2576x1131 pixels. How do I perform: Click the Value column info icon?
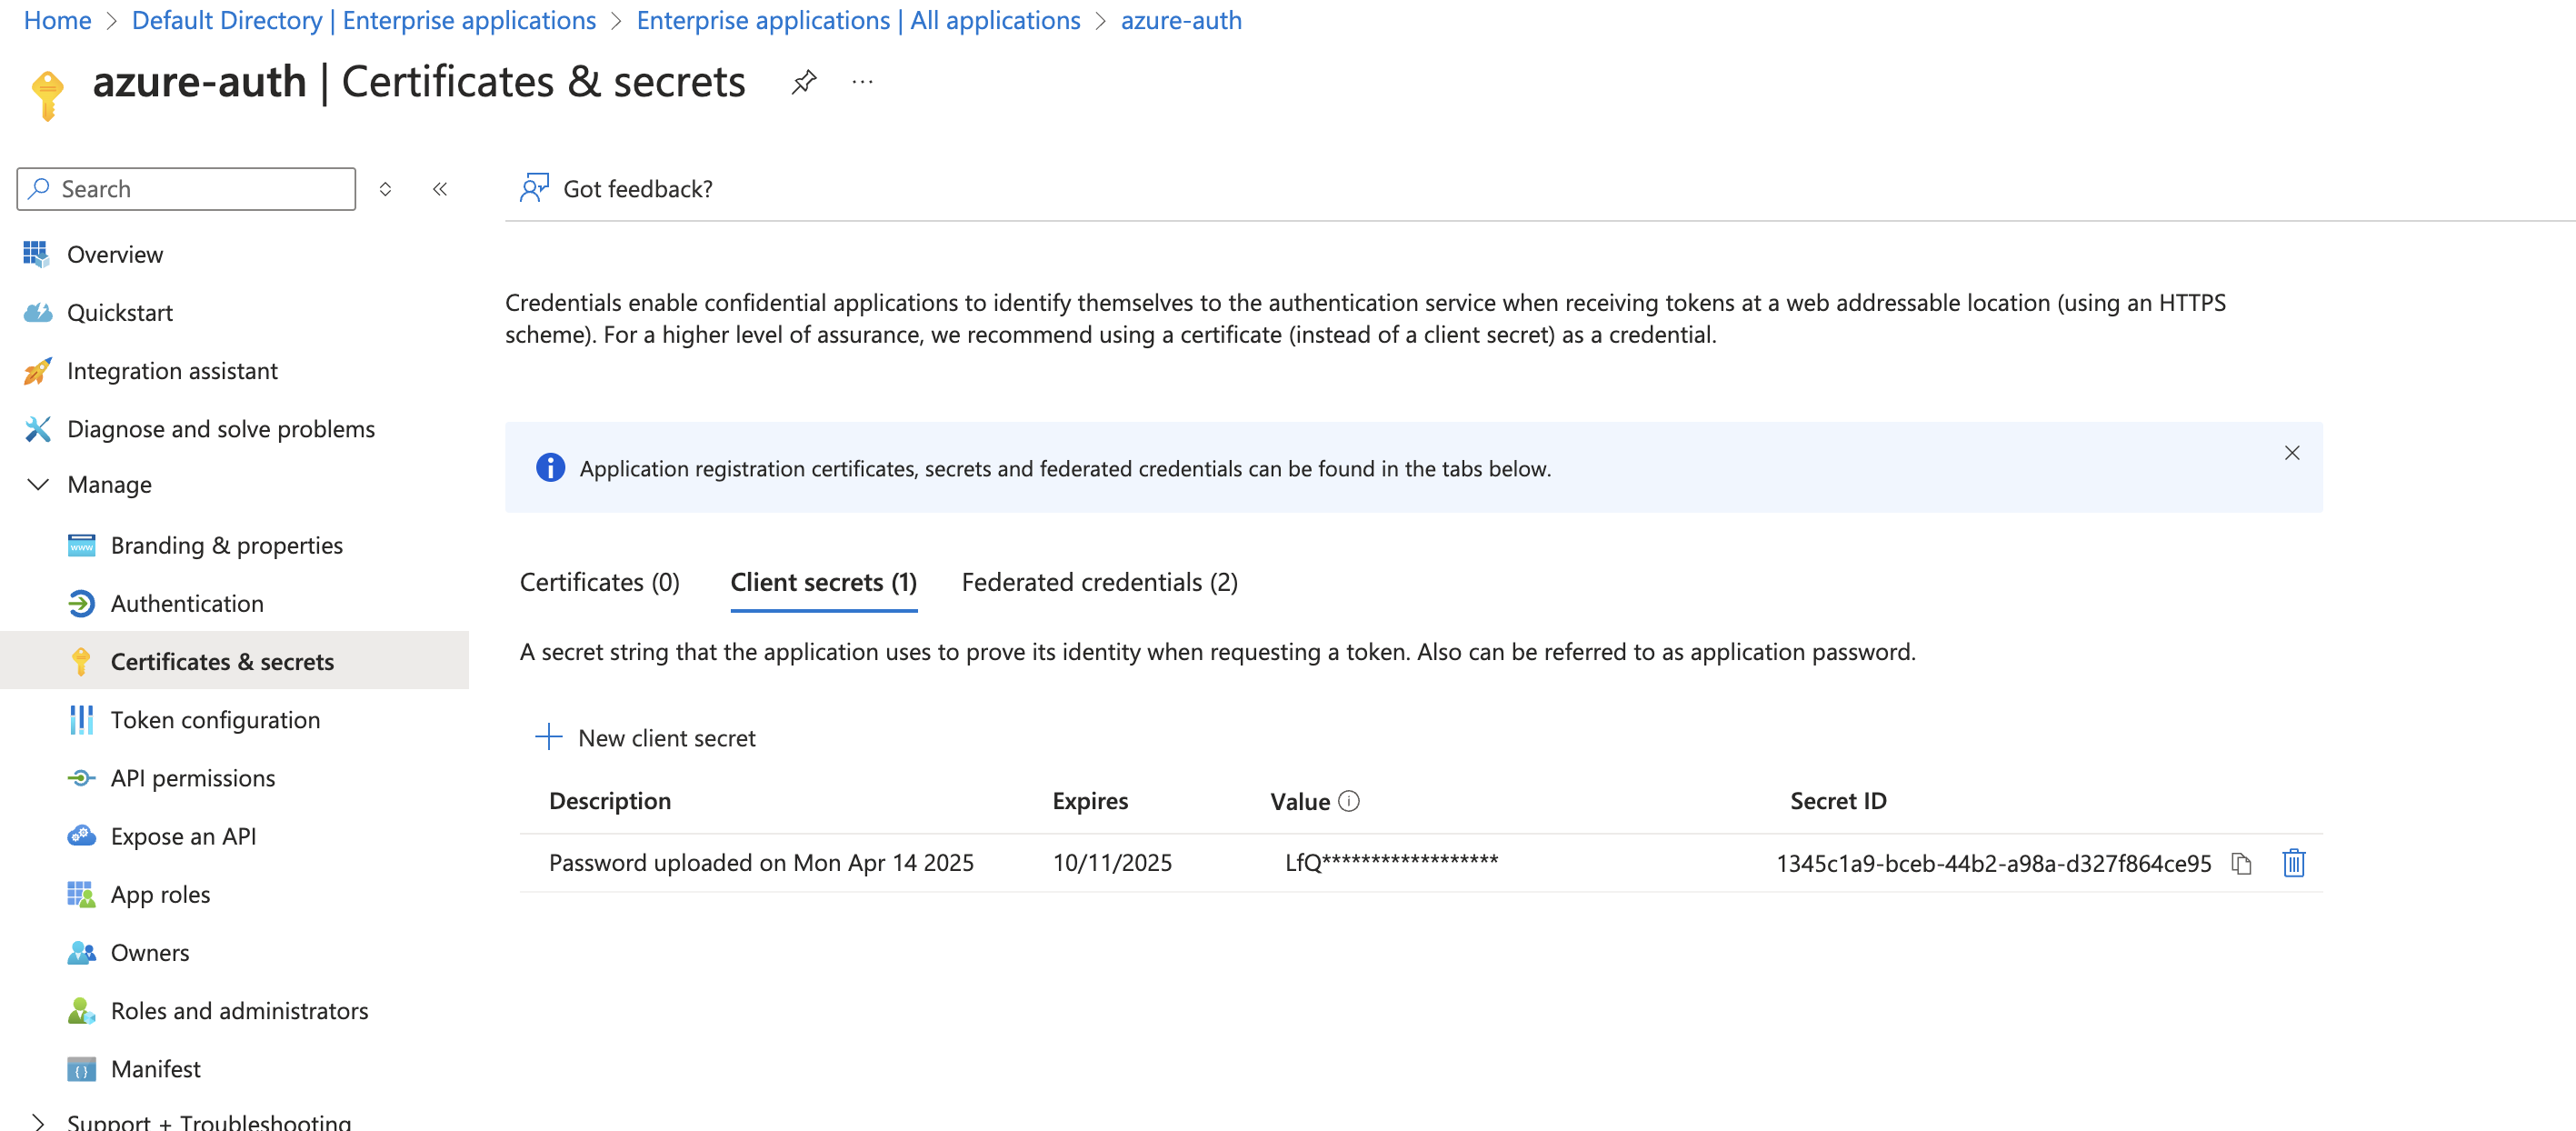point(1349,801)
